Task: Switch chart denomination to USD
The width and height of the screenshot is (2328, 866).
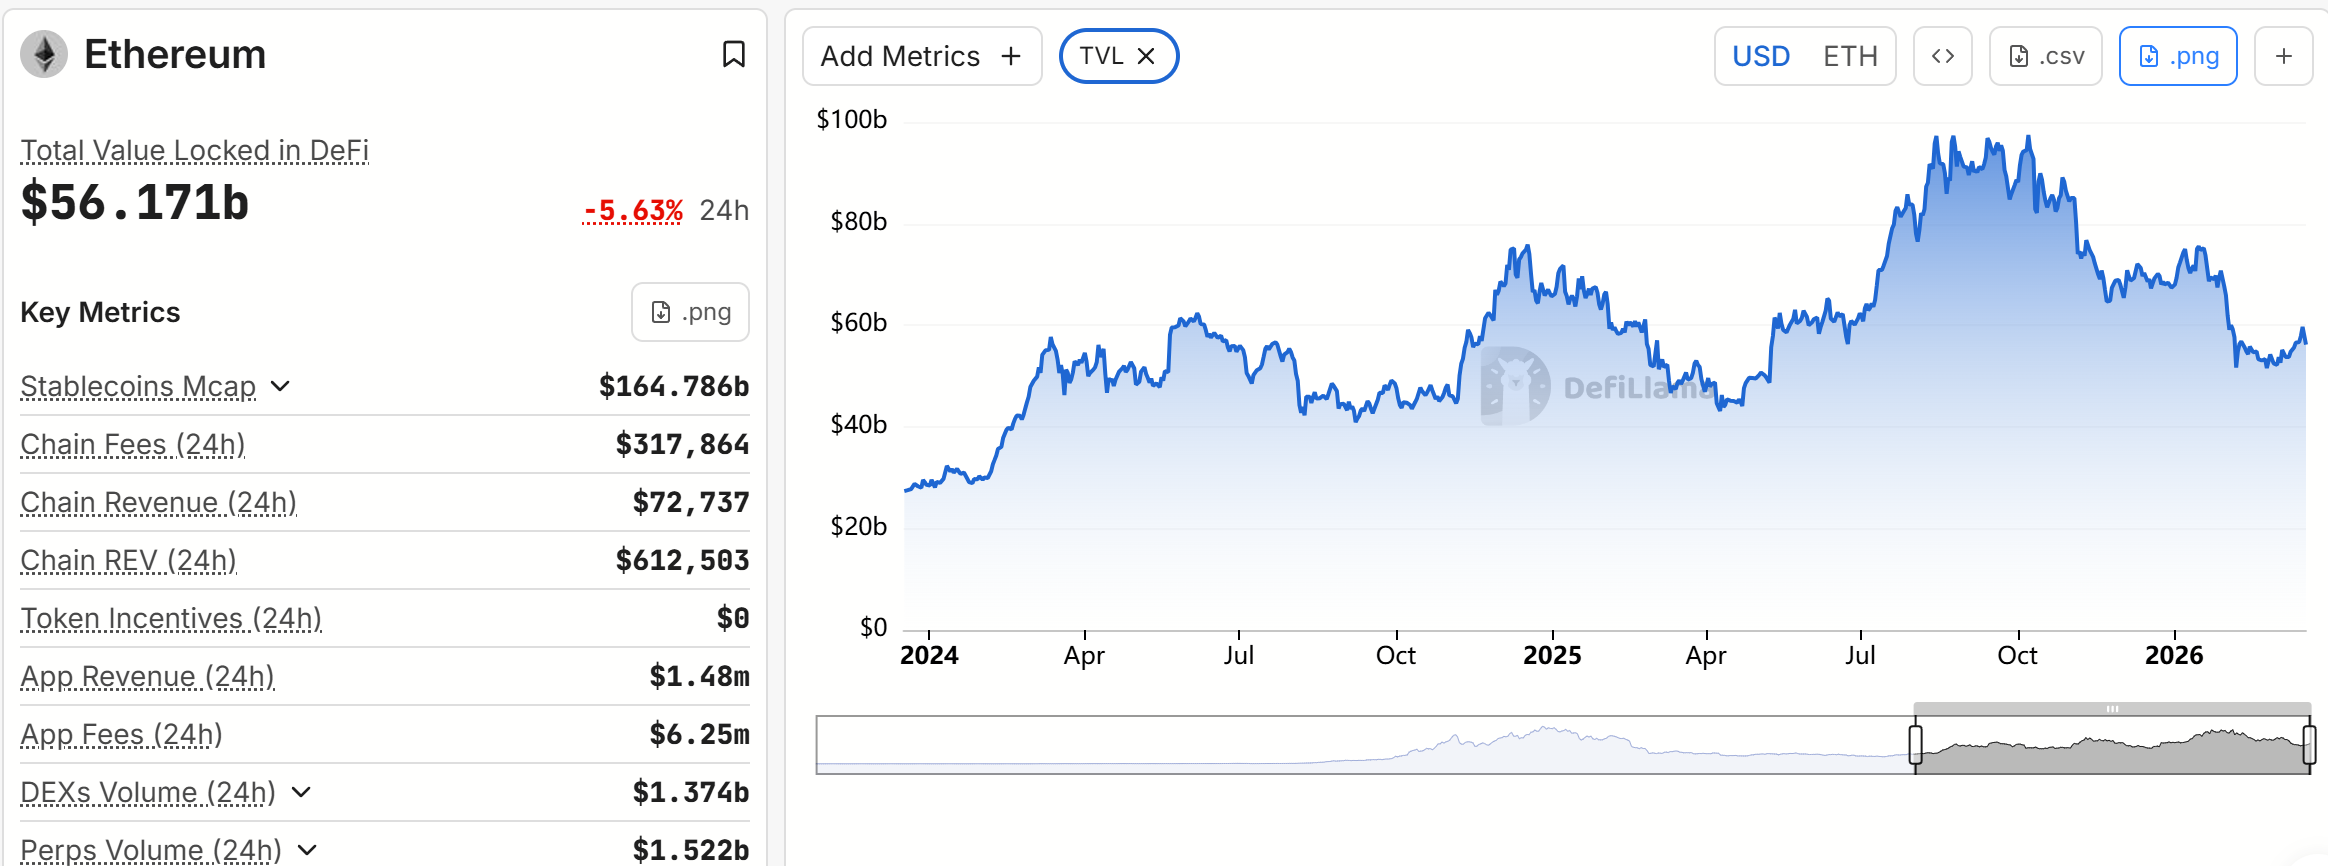Action: click(x=1761, y=56)
